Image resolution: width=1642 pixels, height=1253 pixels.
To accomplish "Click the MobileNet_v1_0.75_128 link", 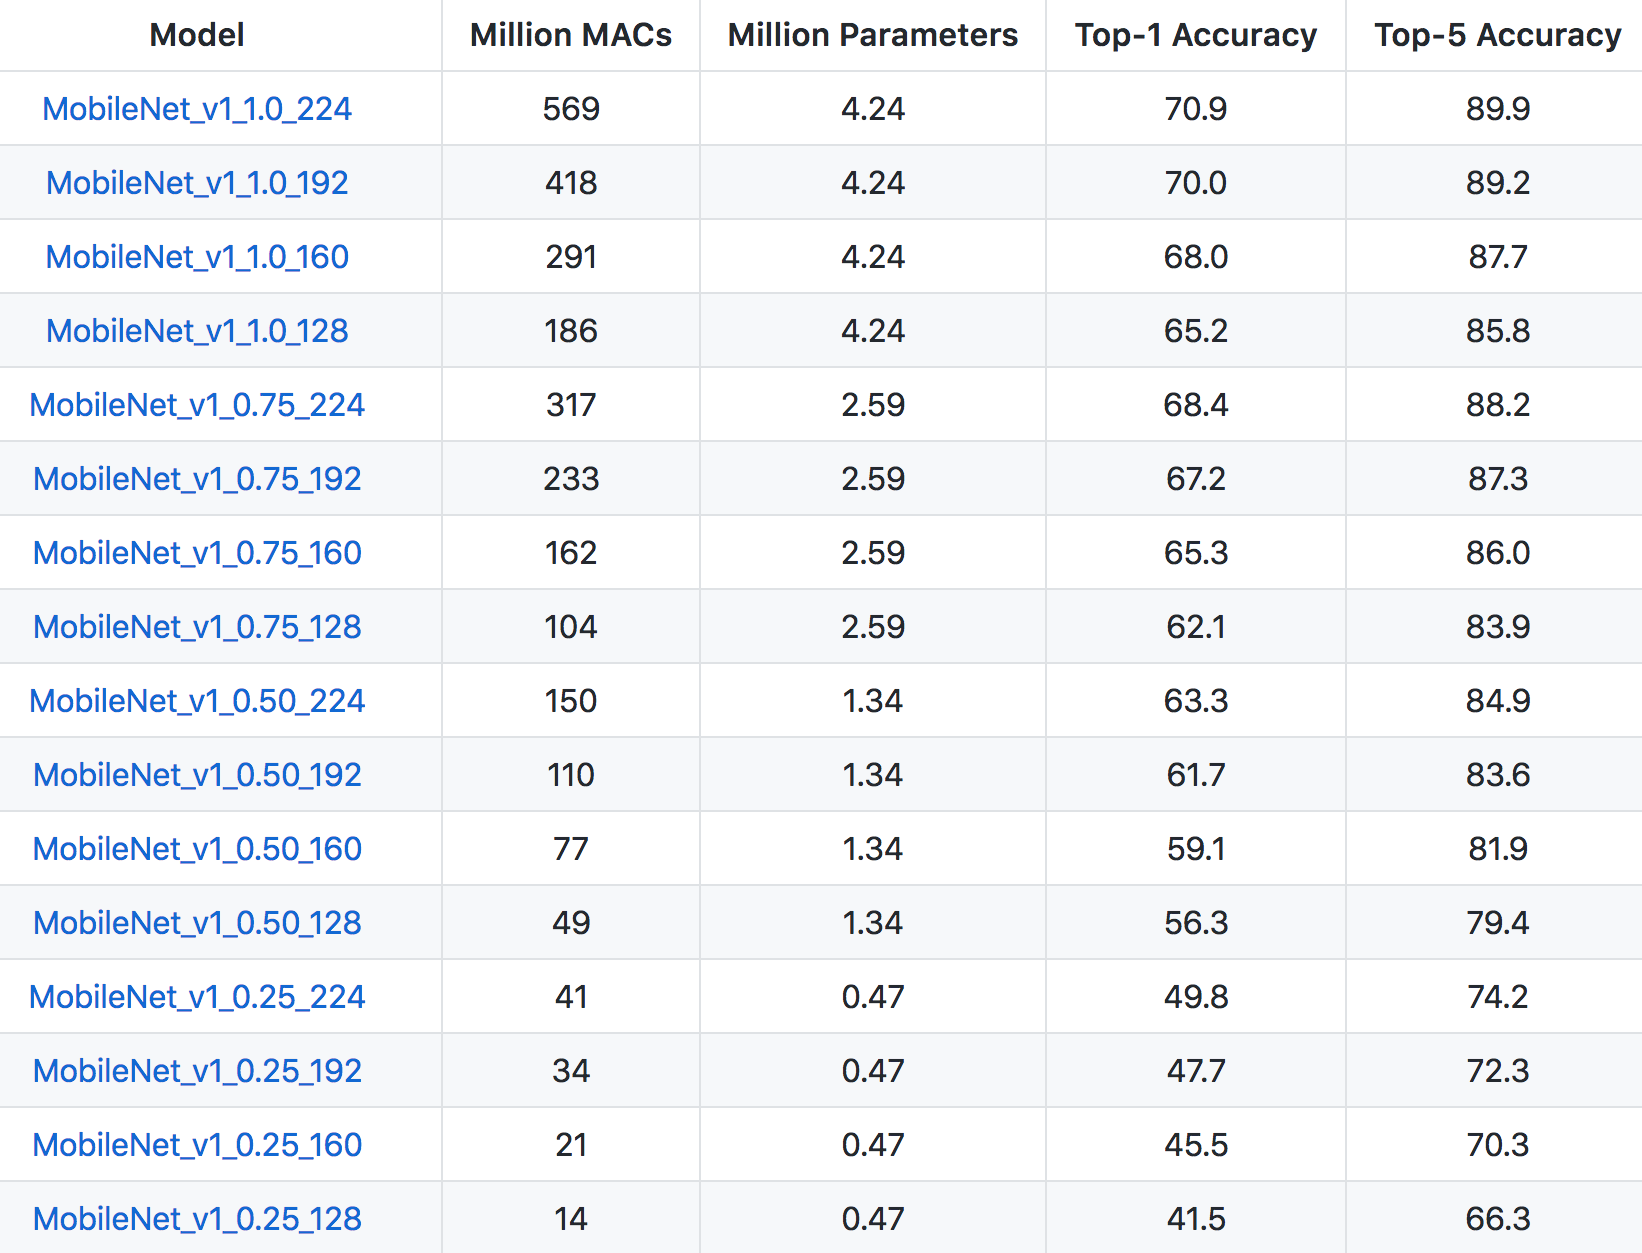I will click(x=197, y=627).
